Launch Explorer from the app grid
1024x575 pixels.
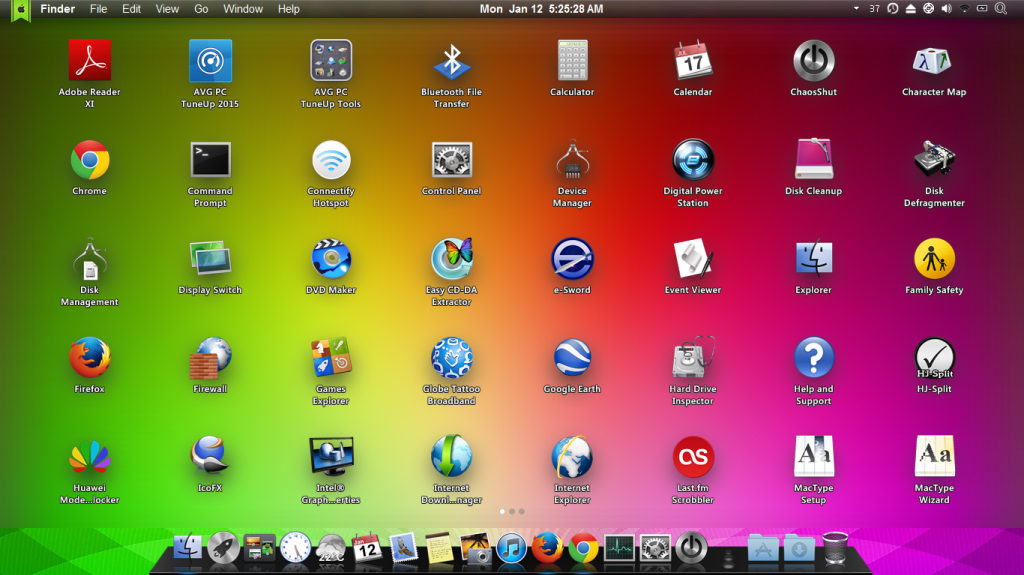(x=814, y=259)
